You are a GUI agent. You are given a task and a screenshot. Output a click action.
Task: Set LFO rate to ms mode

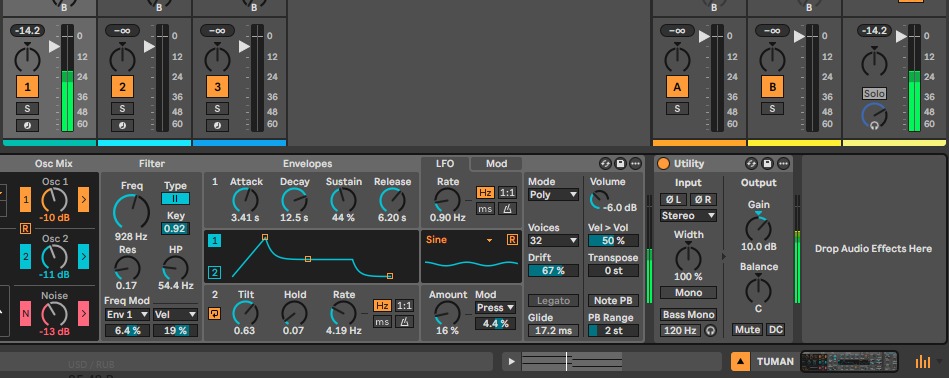click(x=485, y=209)
